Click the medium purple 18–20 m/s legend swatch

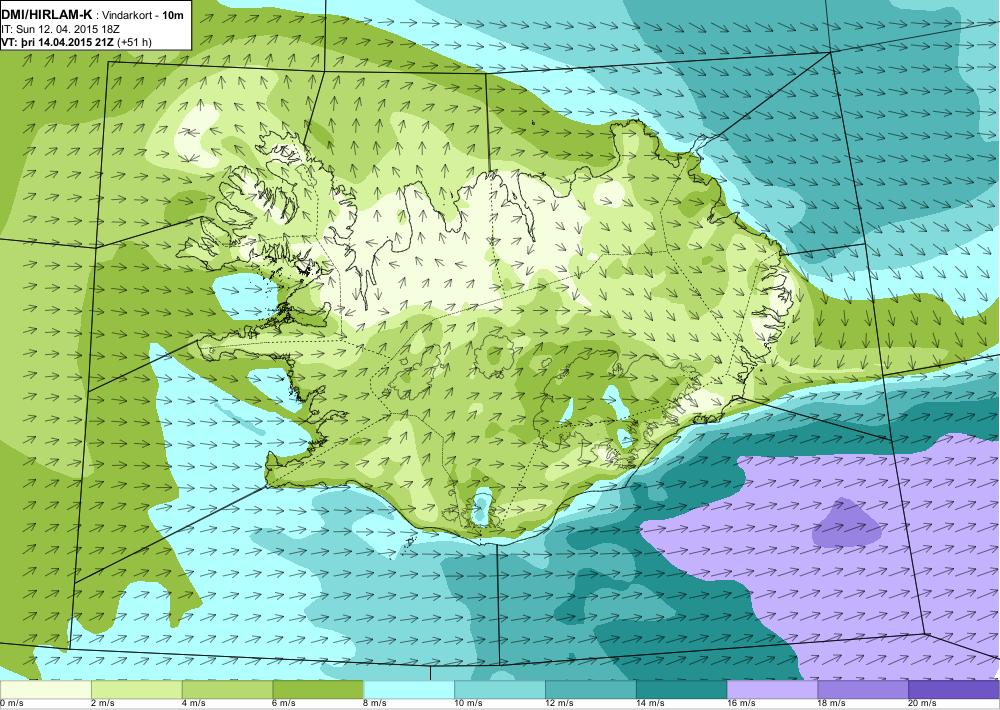click(863, 689)
